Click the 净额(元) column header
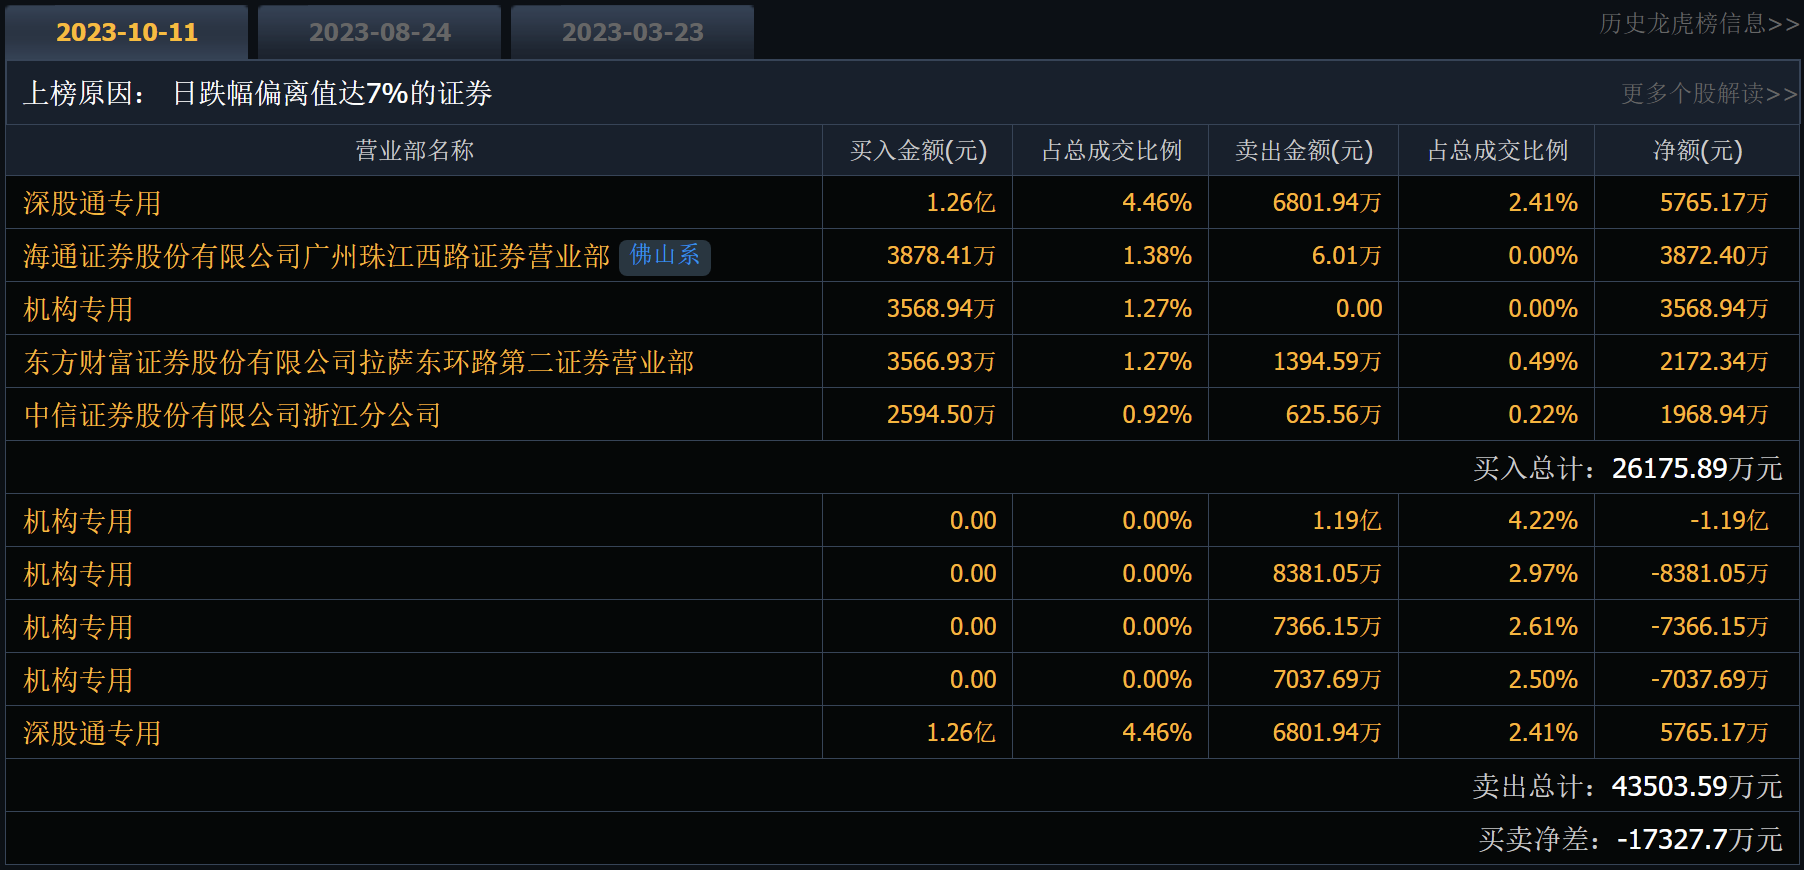The image size is (1804, 870). click(x=1697, y=150)
